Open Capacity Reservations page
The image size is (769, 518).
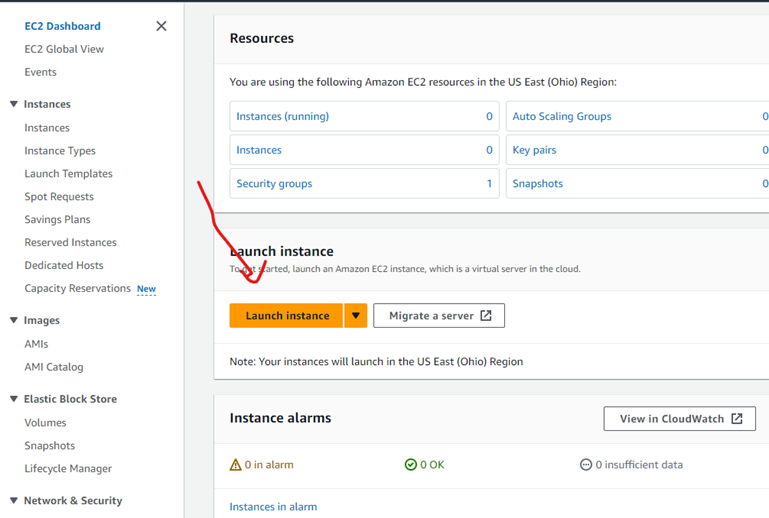coord(77,288)
